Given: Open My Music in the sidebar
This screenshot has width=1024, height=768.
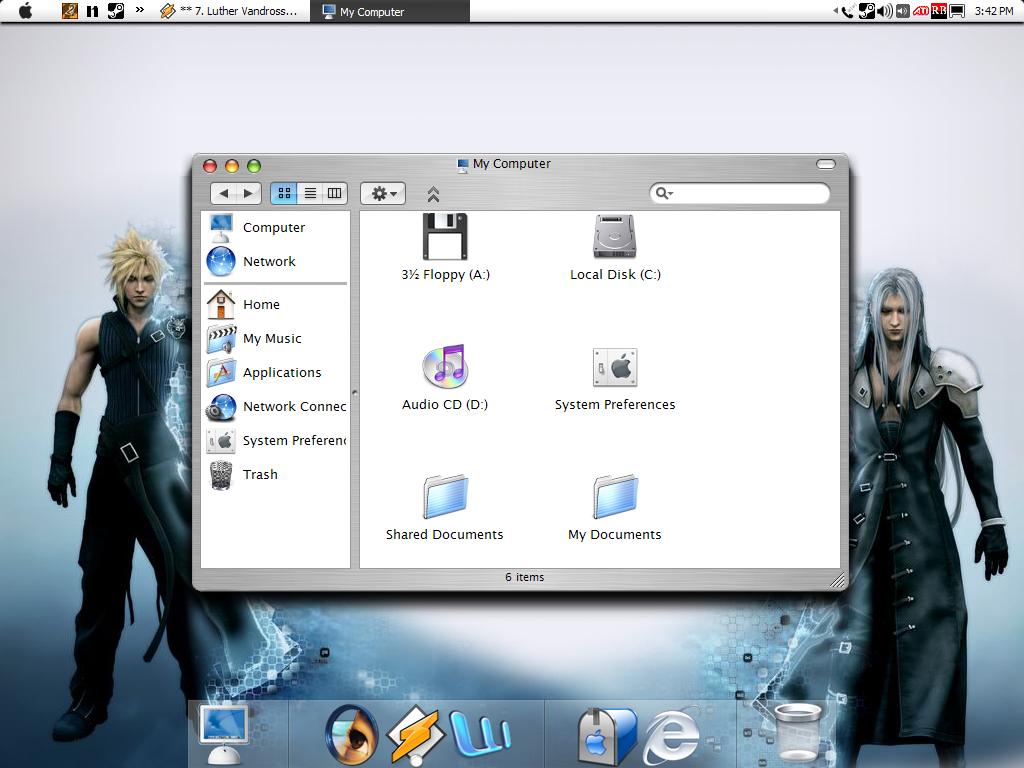Looking at the screenshot, I should [x=275, y=338].
